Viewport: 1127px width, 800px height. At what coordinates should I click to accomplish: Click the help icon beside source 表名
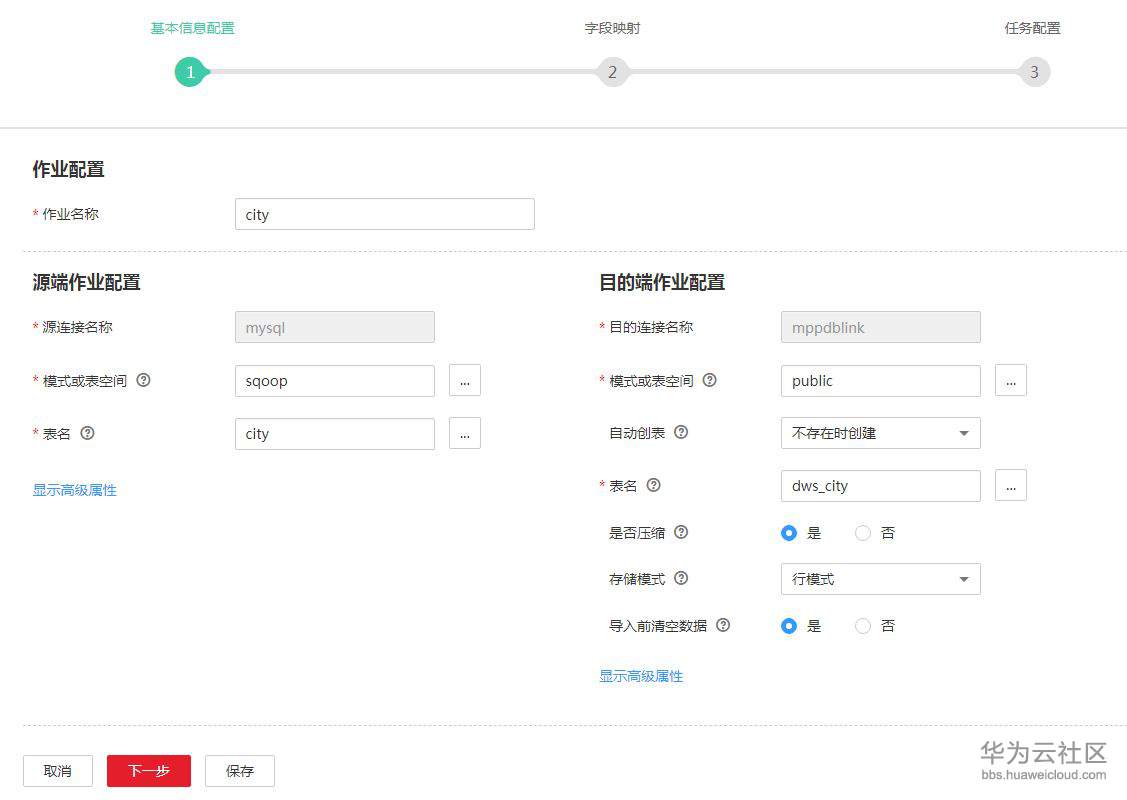pos(87,433)
